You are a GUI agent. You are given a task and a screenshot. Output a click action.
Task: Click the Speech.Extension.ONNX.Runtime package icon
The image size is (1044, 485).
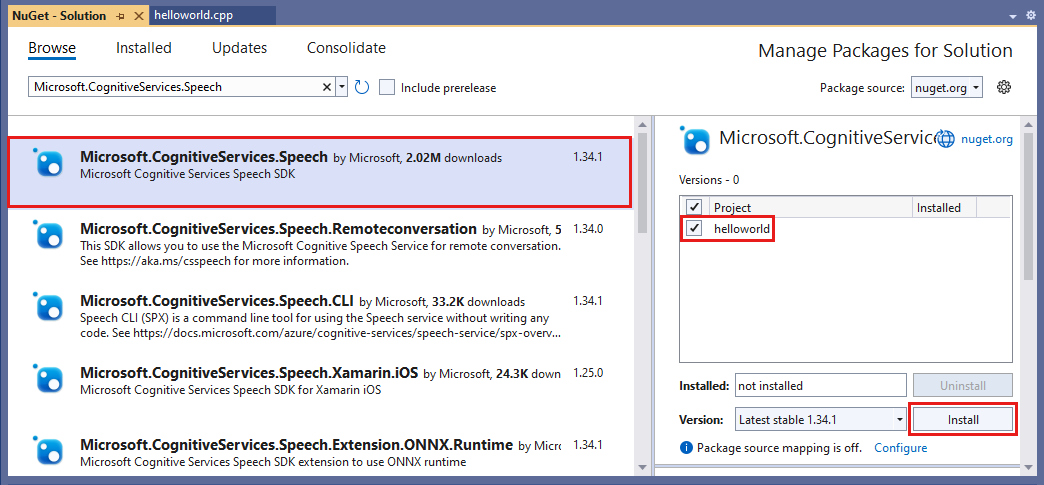click(50, 450)
